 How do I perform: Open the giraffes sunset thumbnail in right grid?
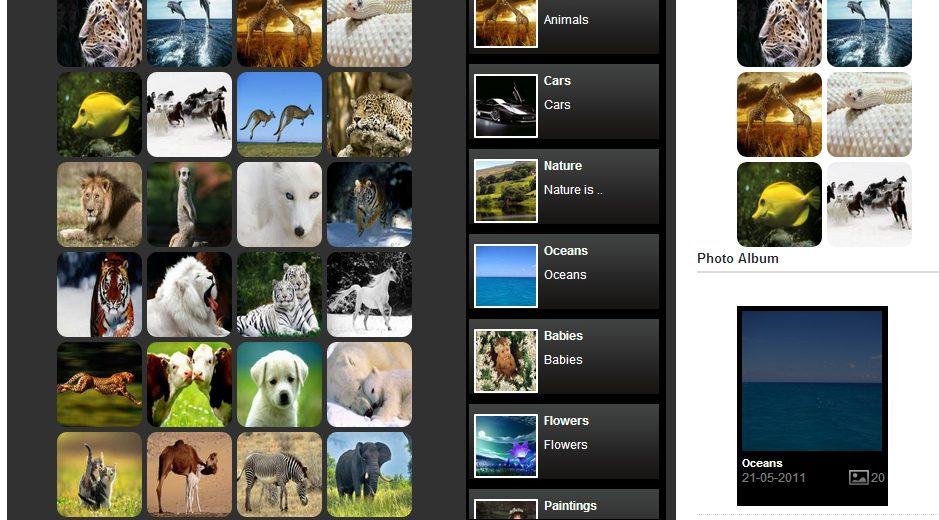tap(779, 114)
